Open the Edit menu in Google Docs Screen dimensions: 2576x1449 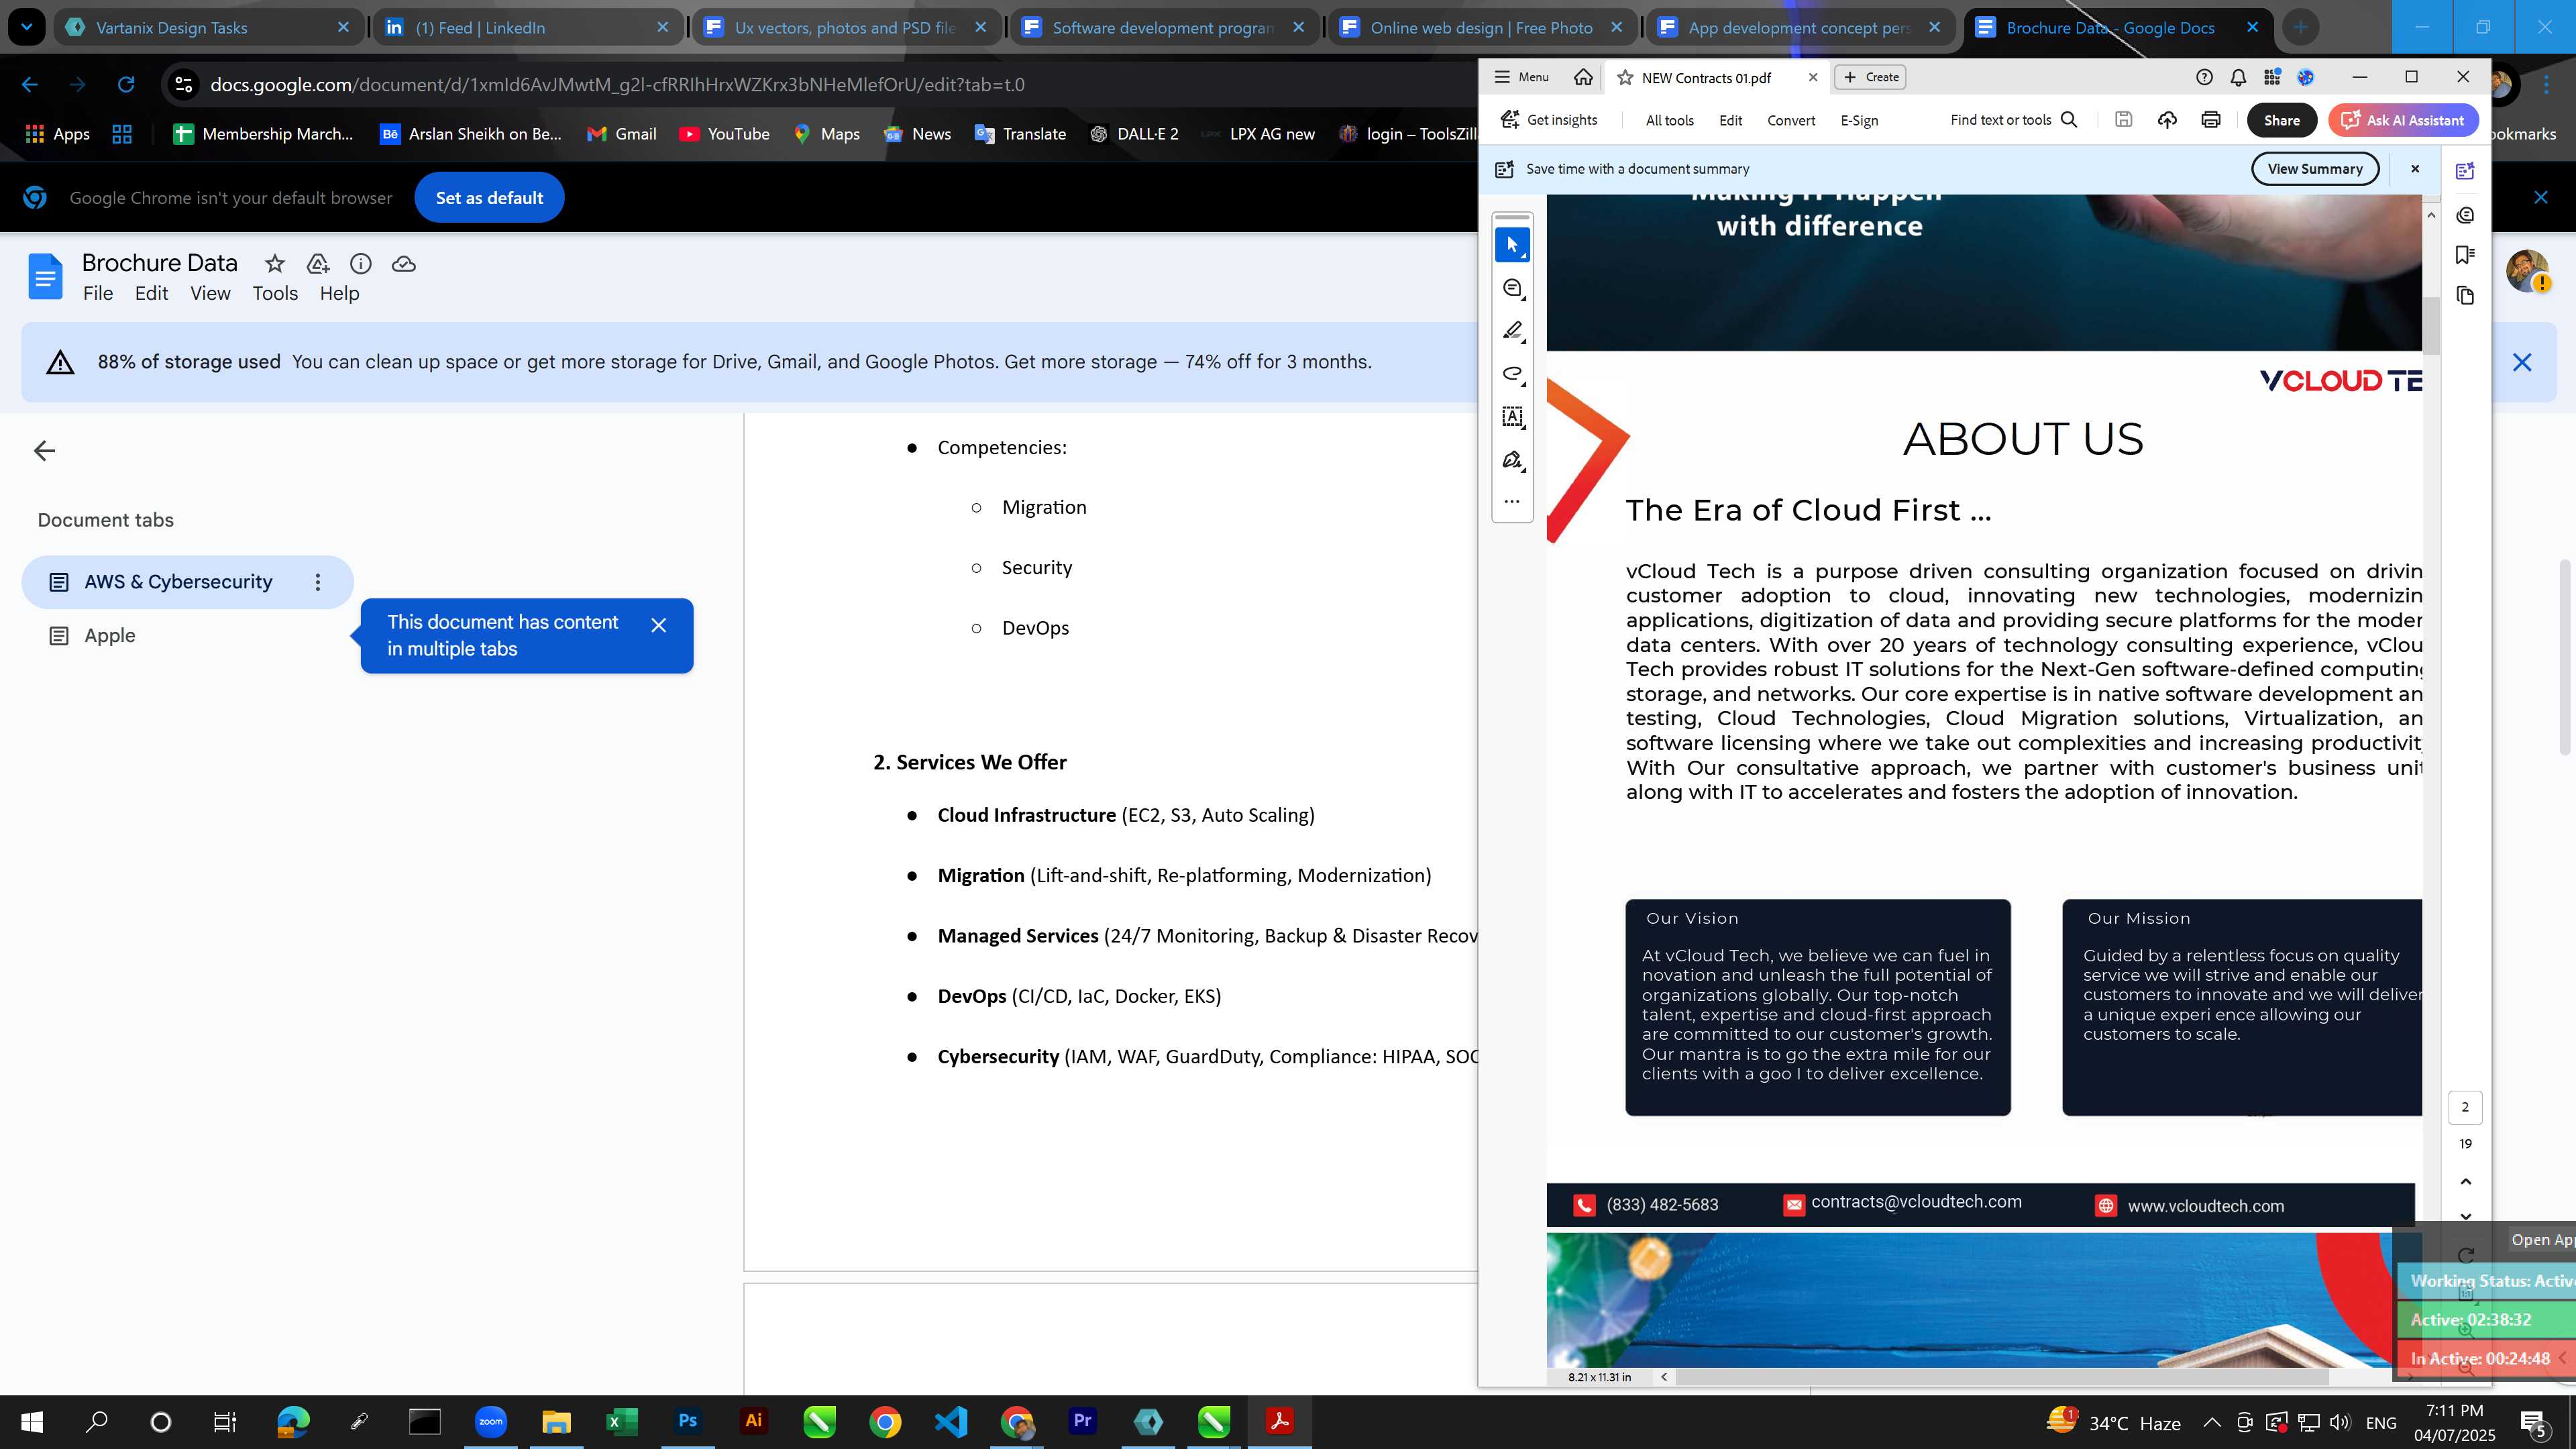pyautogui.click(x=151, y=294)
